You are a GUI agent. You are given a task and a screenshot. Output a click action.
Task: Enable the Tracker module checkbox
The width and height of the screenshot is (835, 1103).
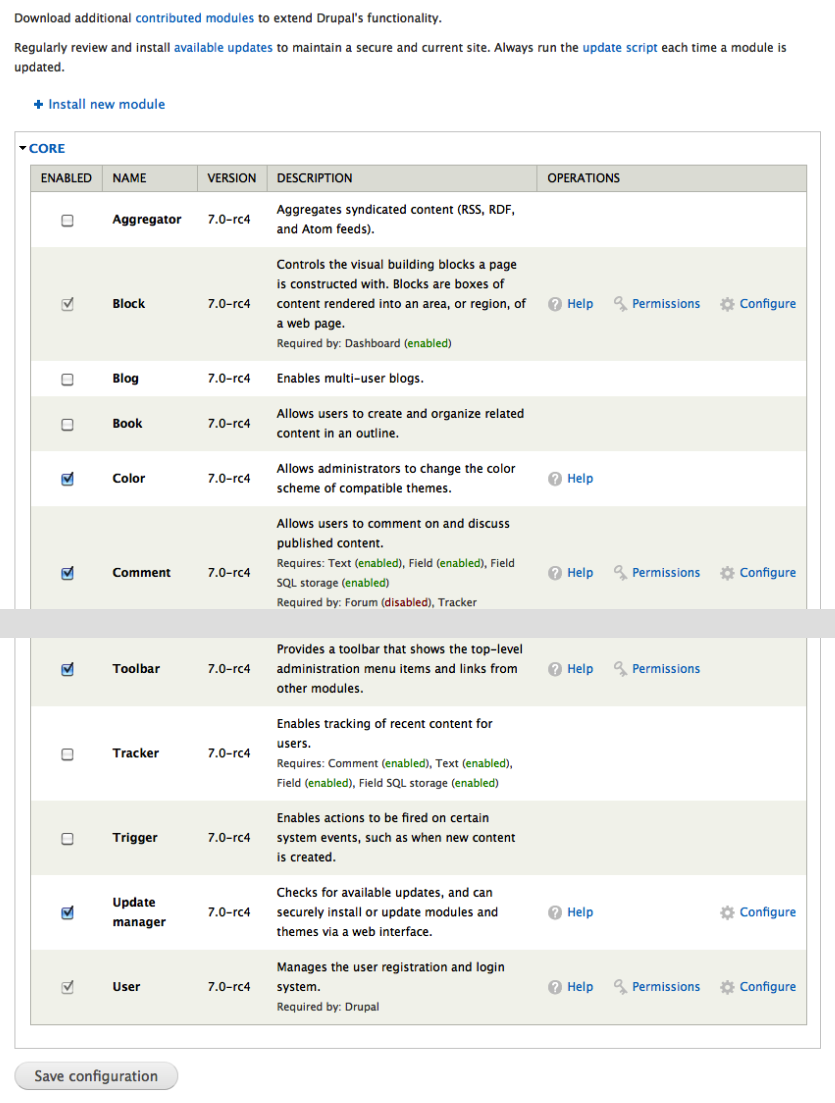click(x=68, y=754)
